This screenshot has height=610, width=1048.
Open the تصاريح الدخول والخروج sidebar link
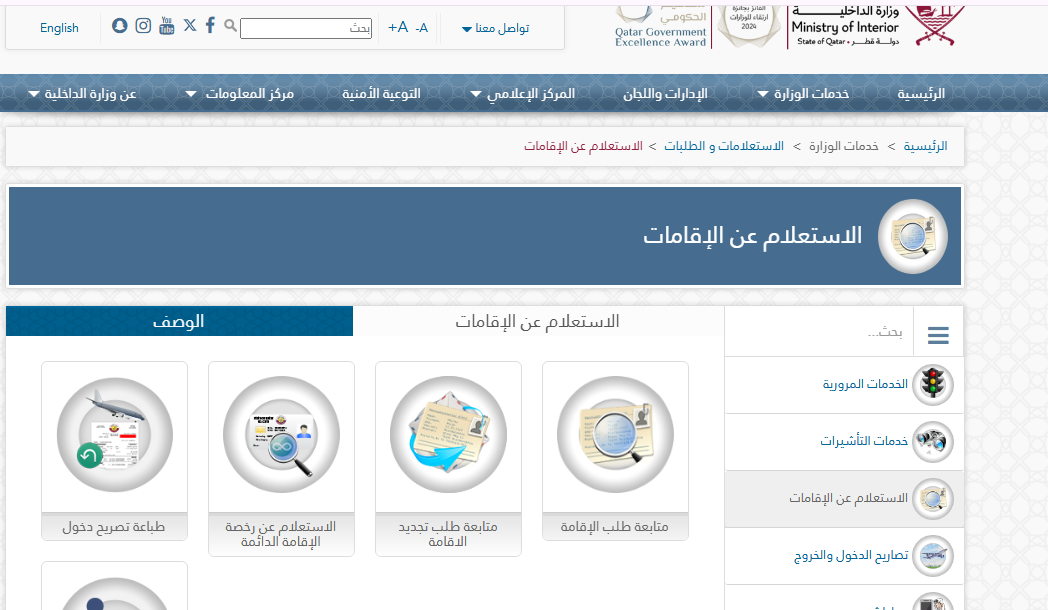coord(851,555)
